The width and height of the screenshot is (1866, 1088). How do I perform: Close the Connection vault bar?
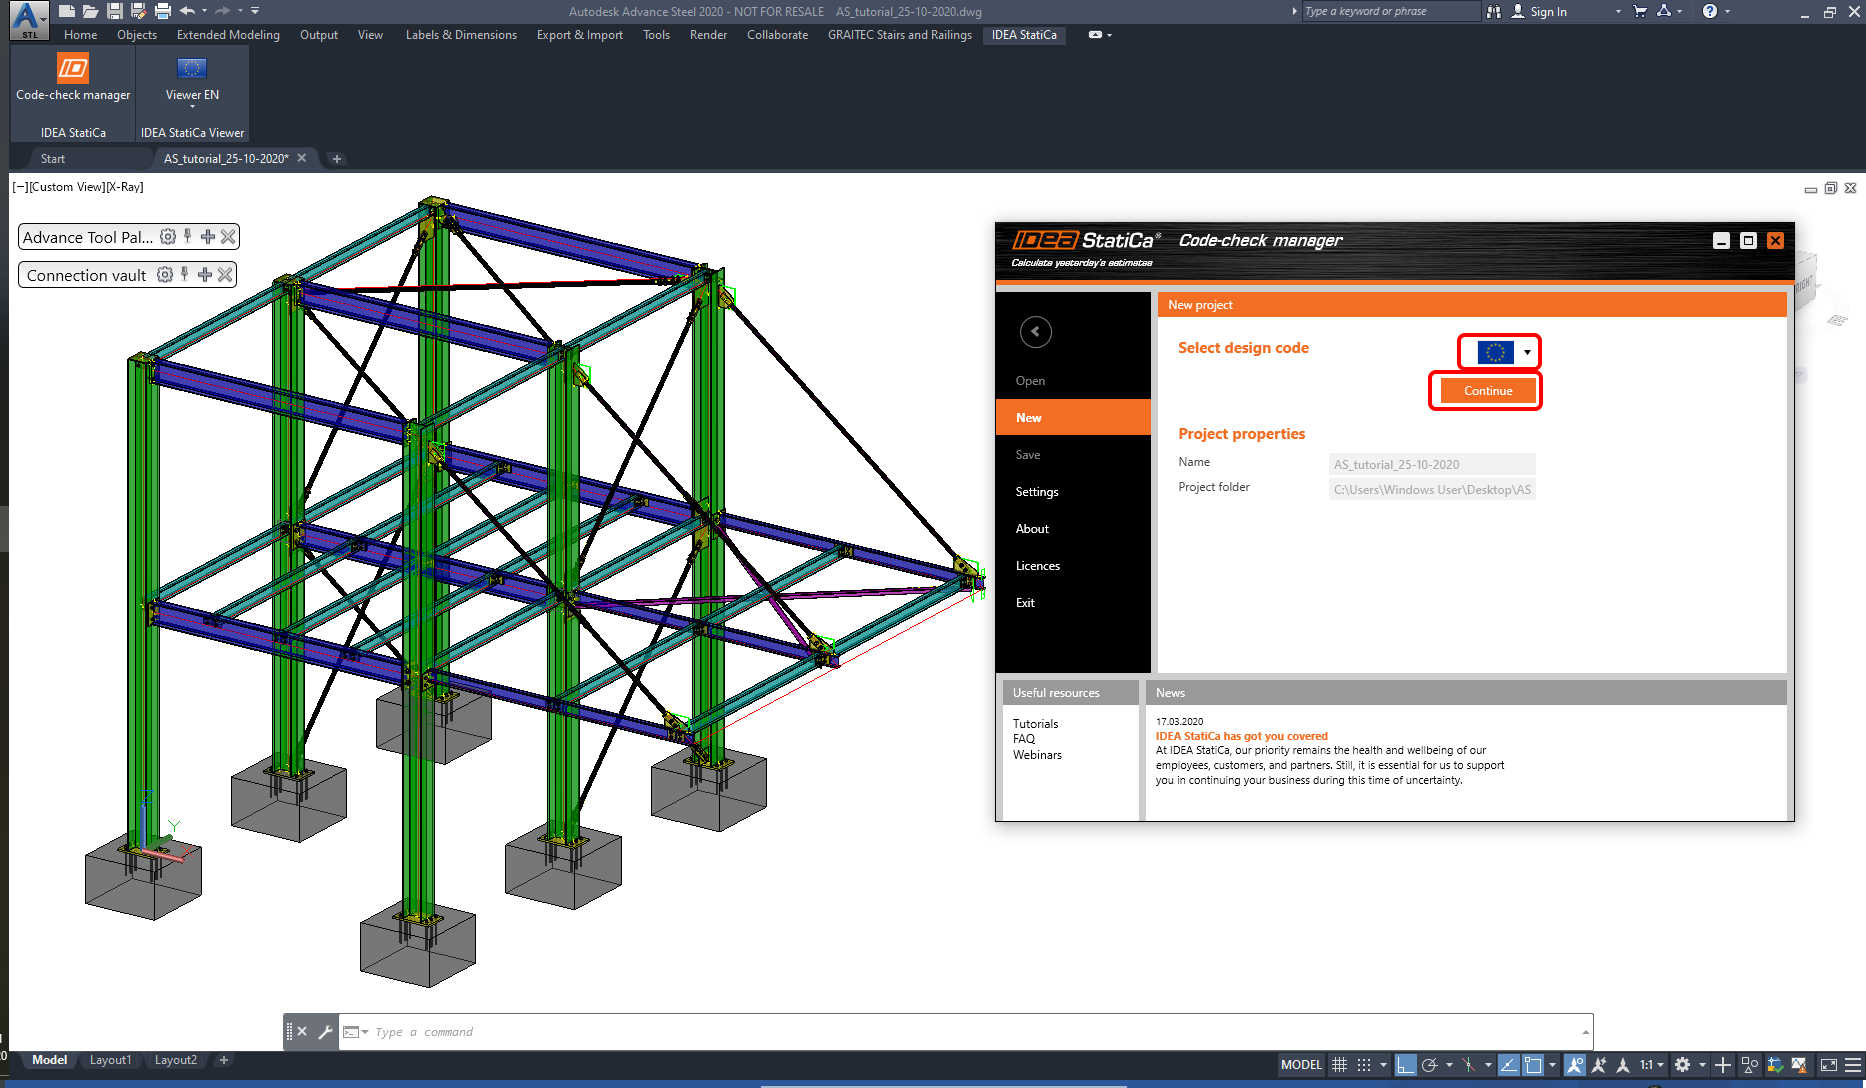(225, 275)
